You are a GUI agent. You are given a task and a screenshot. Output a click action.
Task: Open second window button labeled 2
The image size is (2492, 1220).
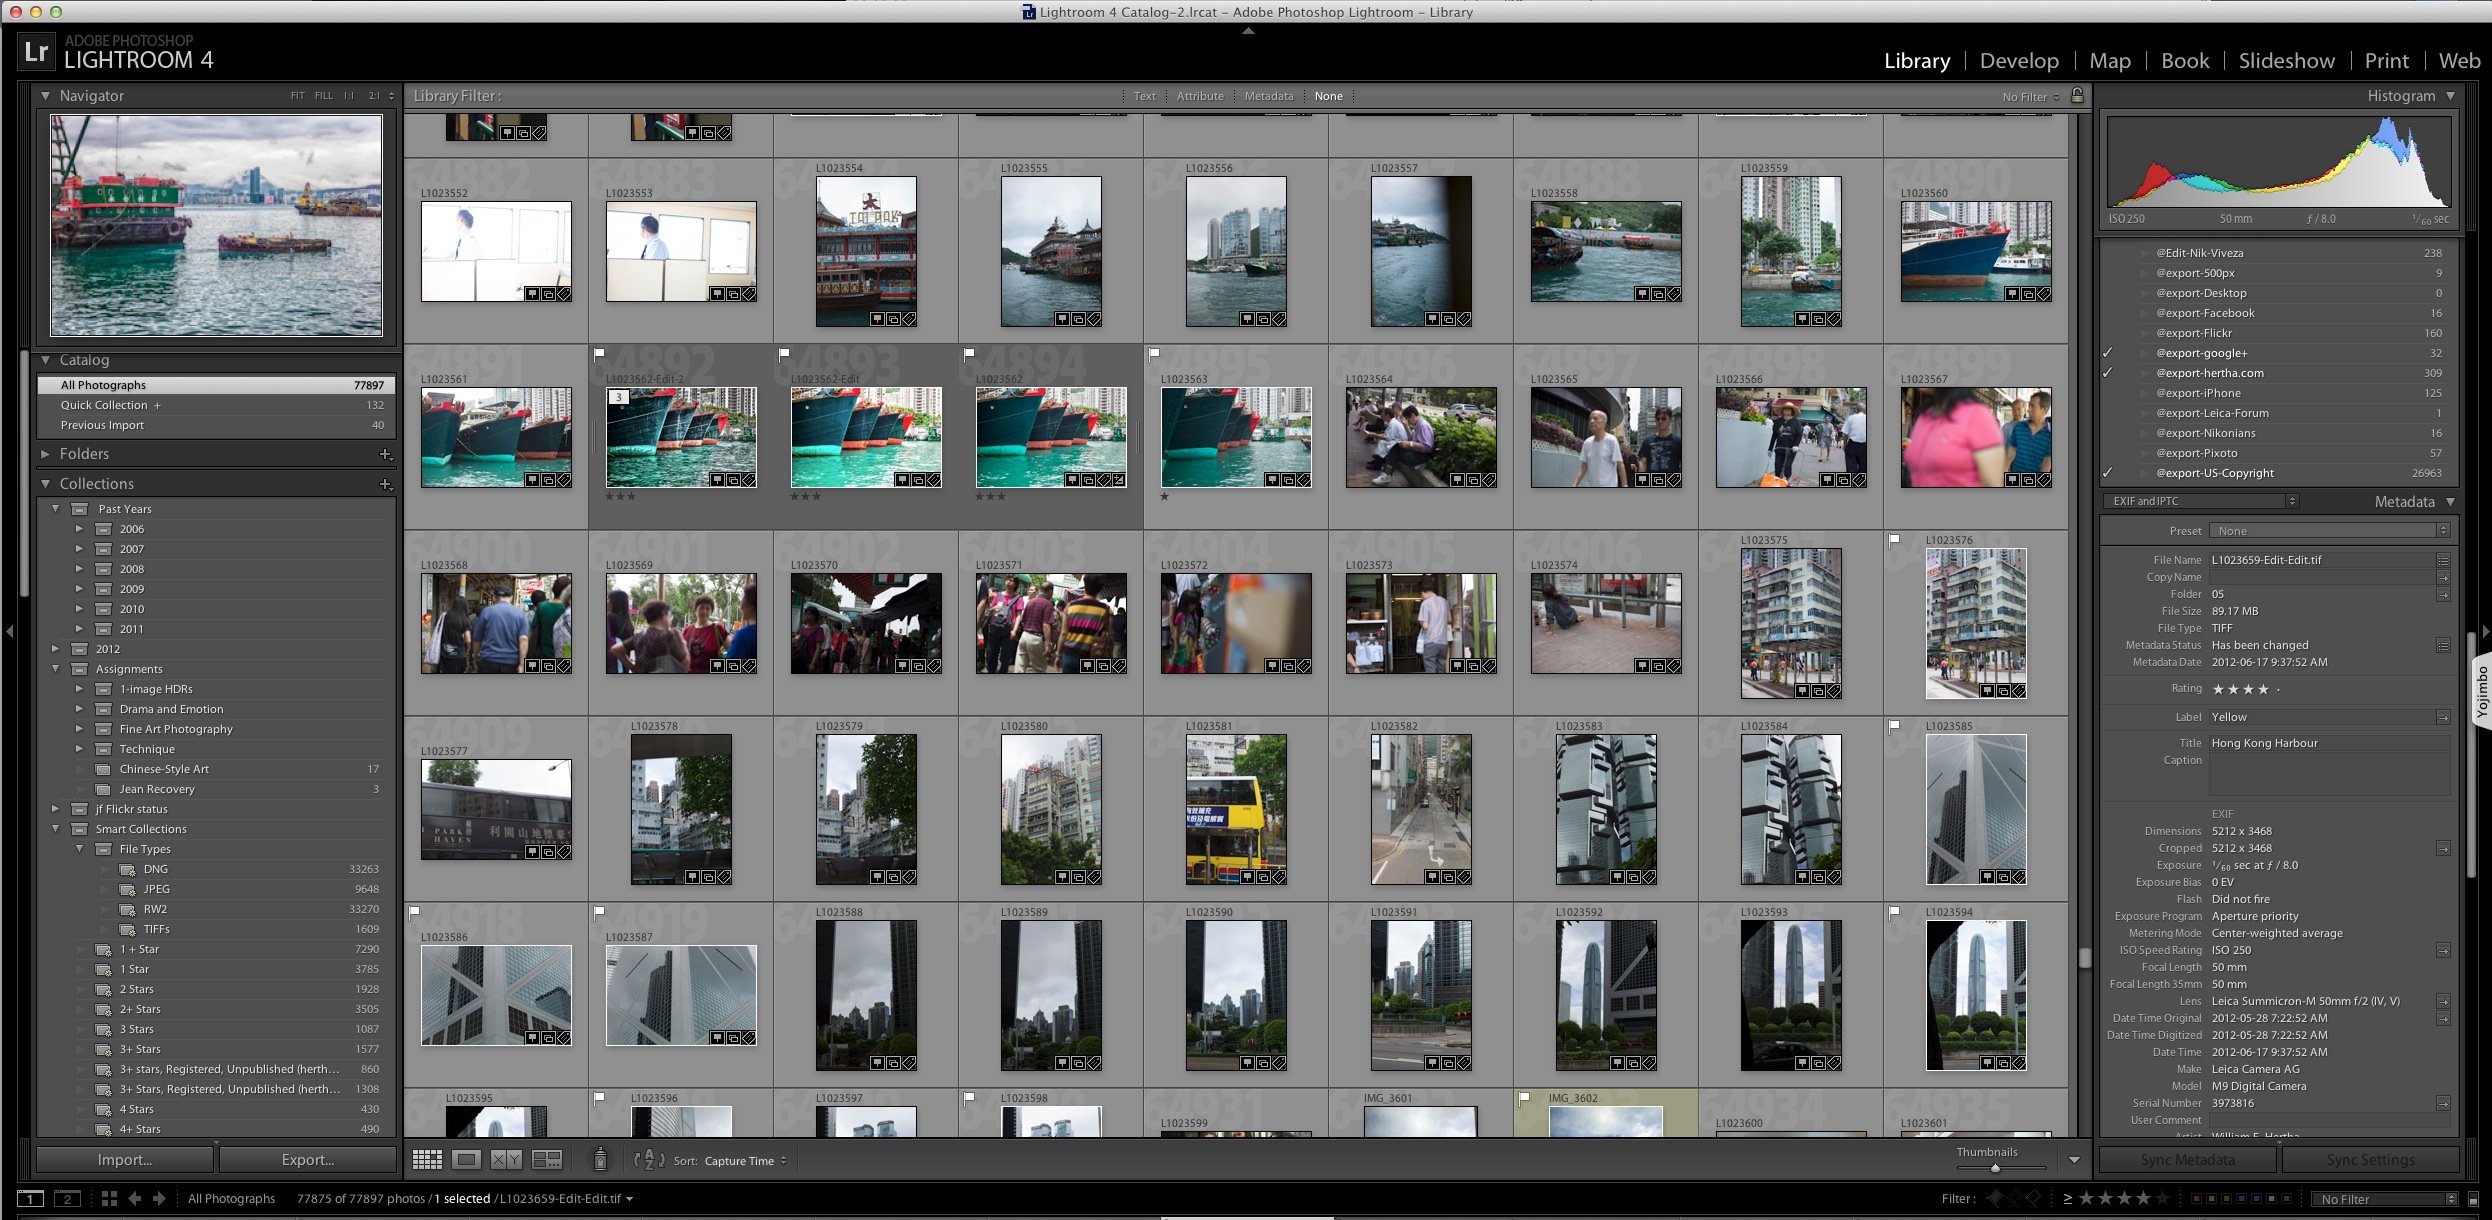coord(67,1198)
